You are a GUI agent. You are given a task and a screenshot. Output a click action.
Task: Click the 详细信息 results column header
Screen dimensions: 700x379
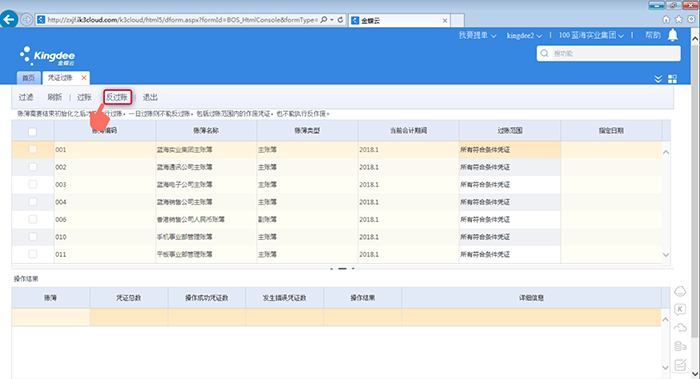(531, 298)
